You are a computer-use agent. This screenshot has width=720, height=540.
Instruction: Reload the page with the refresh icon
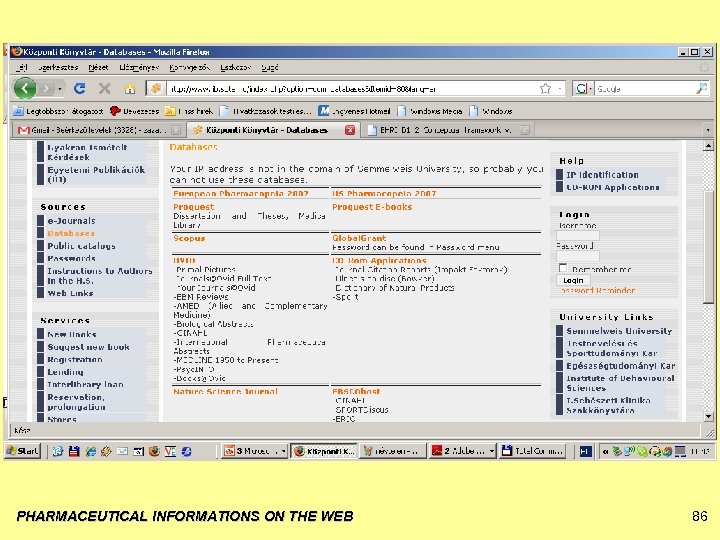click(79, 88)
